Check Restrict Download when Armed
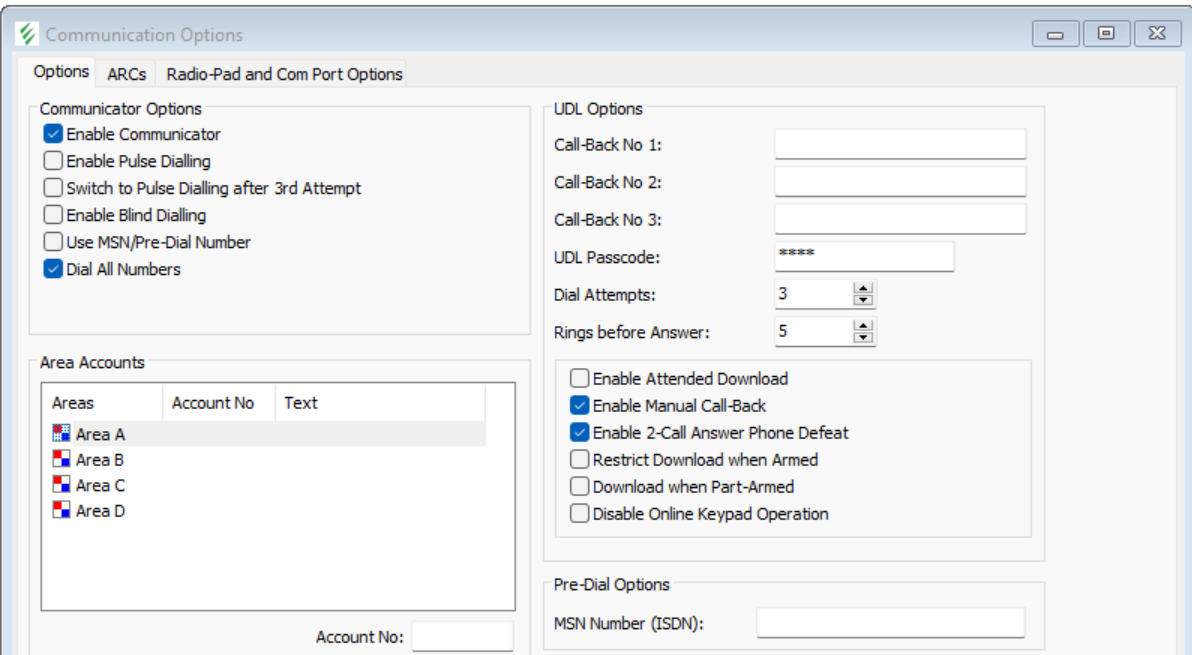The height and width of the screenshot is (655, 1192). [x=580, y=460]
